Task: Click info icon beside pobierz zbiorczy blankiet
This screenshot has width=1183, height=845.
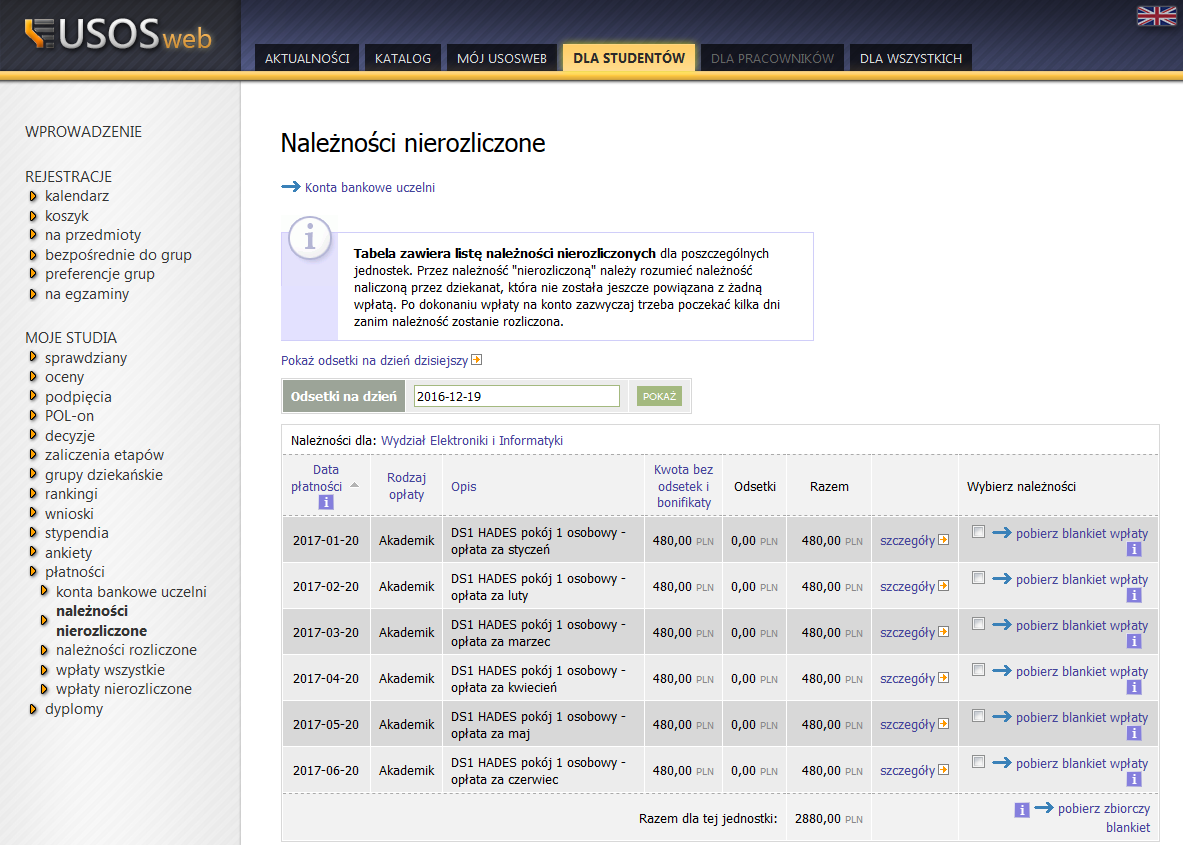Action: pyautogui.click(x=1022, y=810)
